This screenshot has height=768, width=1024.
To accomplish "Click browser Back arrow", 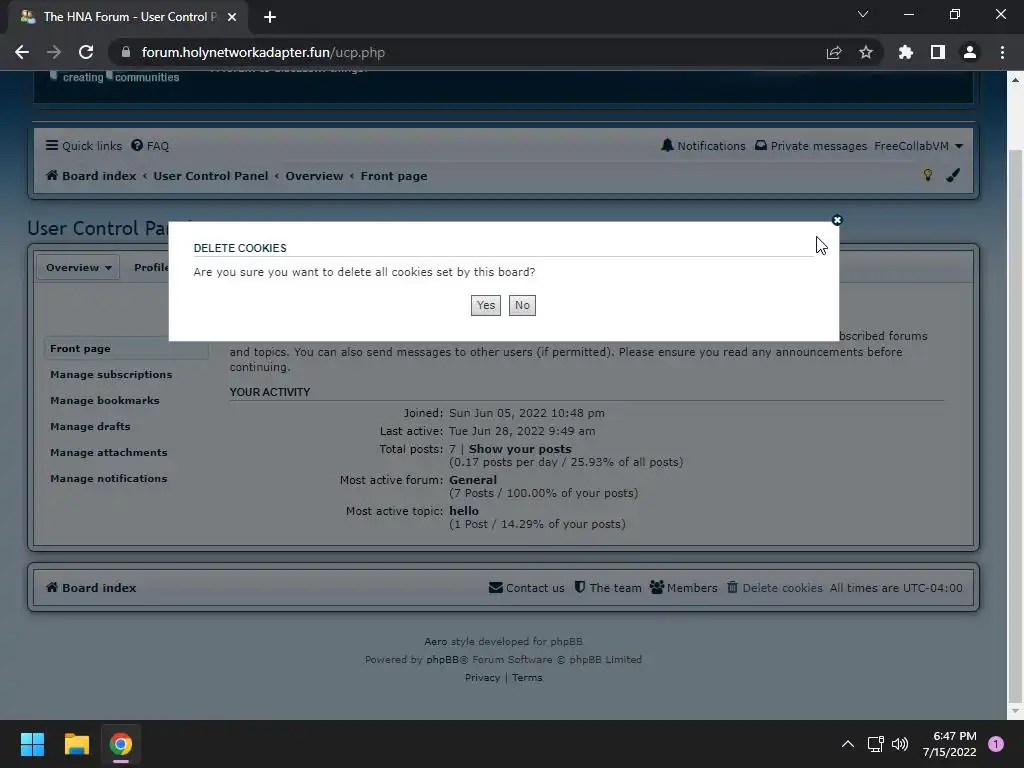I will (22, 52).
